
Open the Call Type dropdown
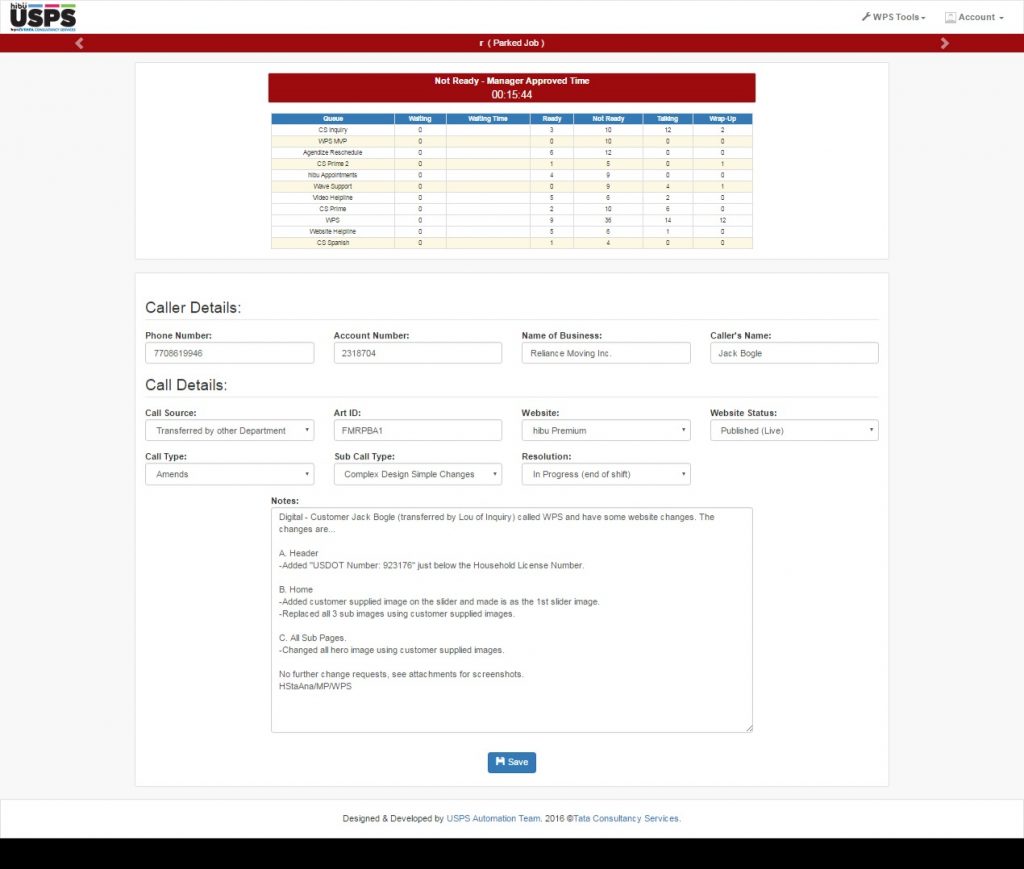pyautogui.click(x=229, y=474)
